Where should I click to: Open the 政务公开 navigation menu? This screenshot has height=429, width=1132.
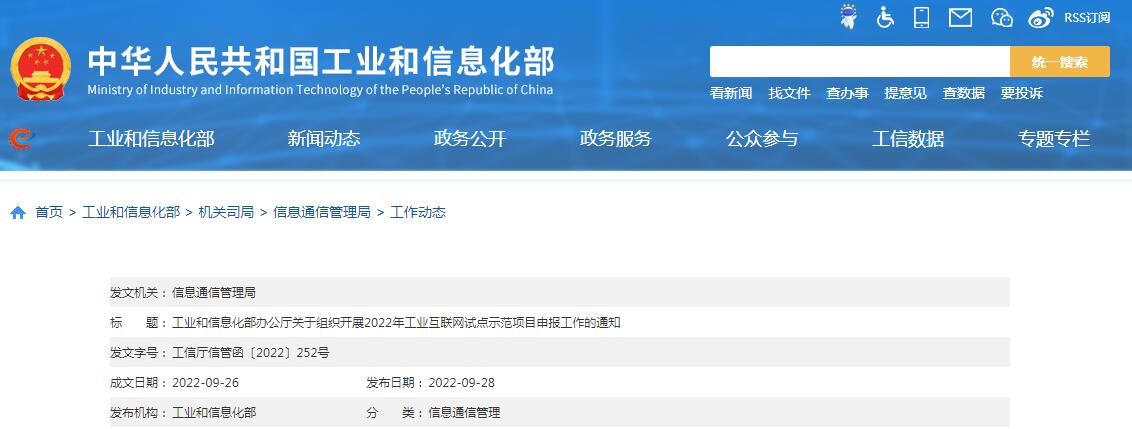click(x=470, y=139)
